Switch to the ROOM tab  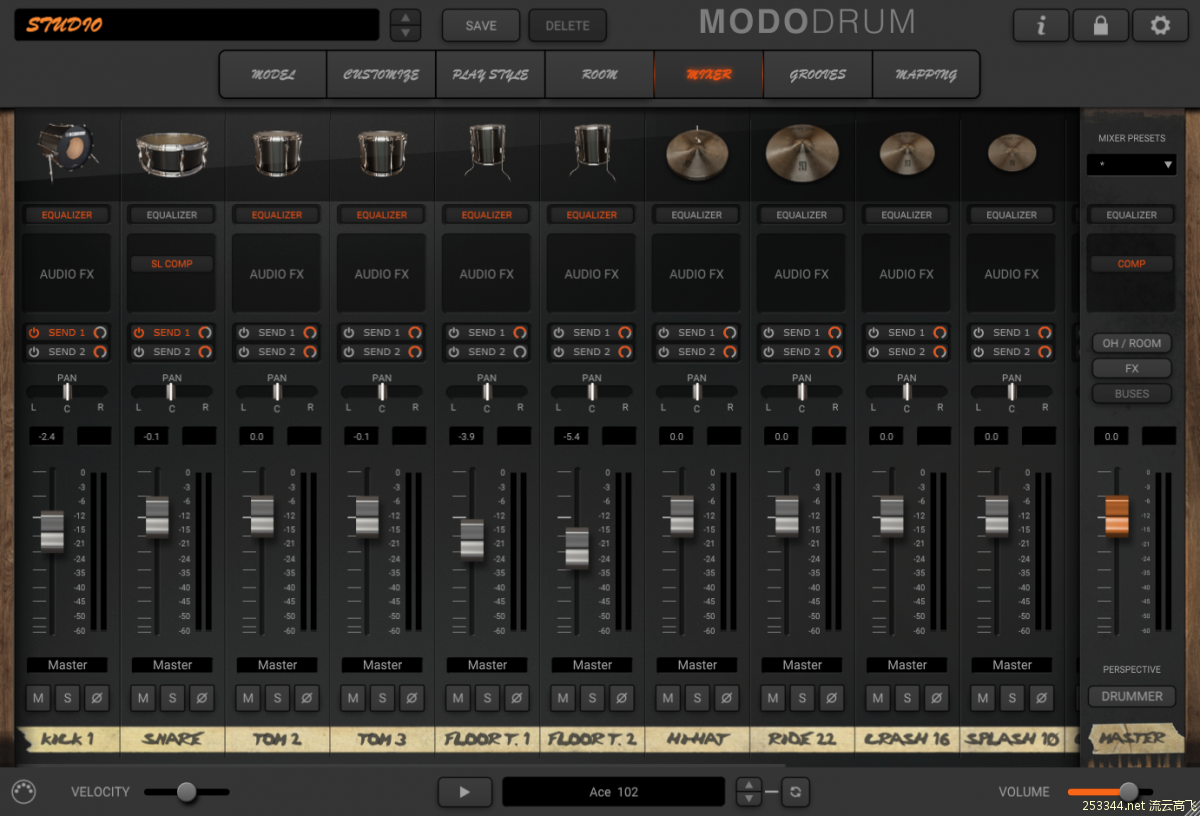pyautogui.click(x=599, y=74)
